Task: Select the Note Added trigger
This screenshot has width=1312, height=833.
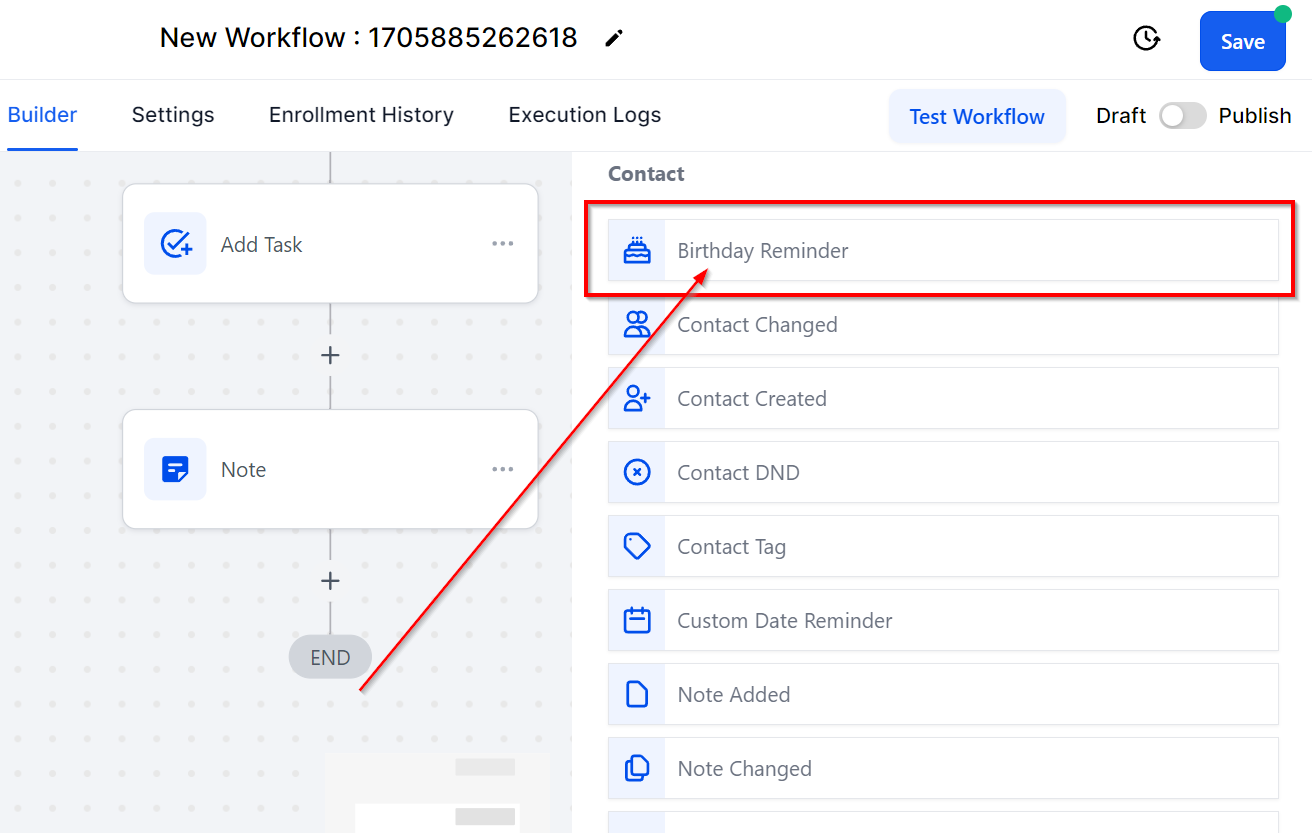Action: tap(943, 694)
